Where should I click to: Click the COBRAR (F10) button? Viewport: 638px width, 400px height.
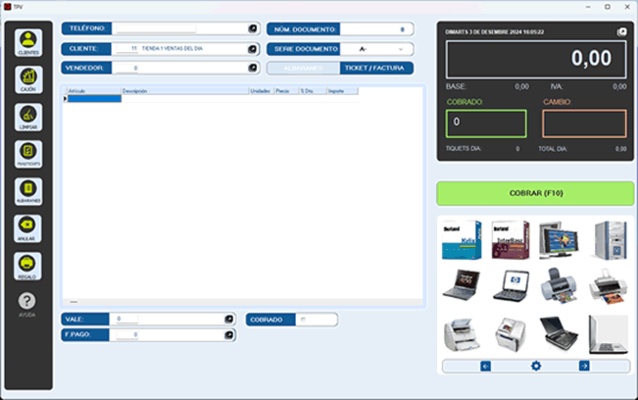(x=535, y=193)
